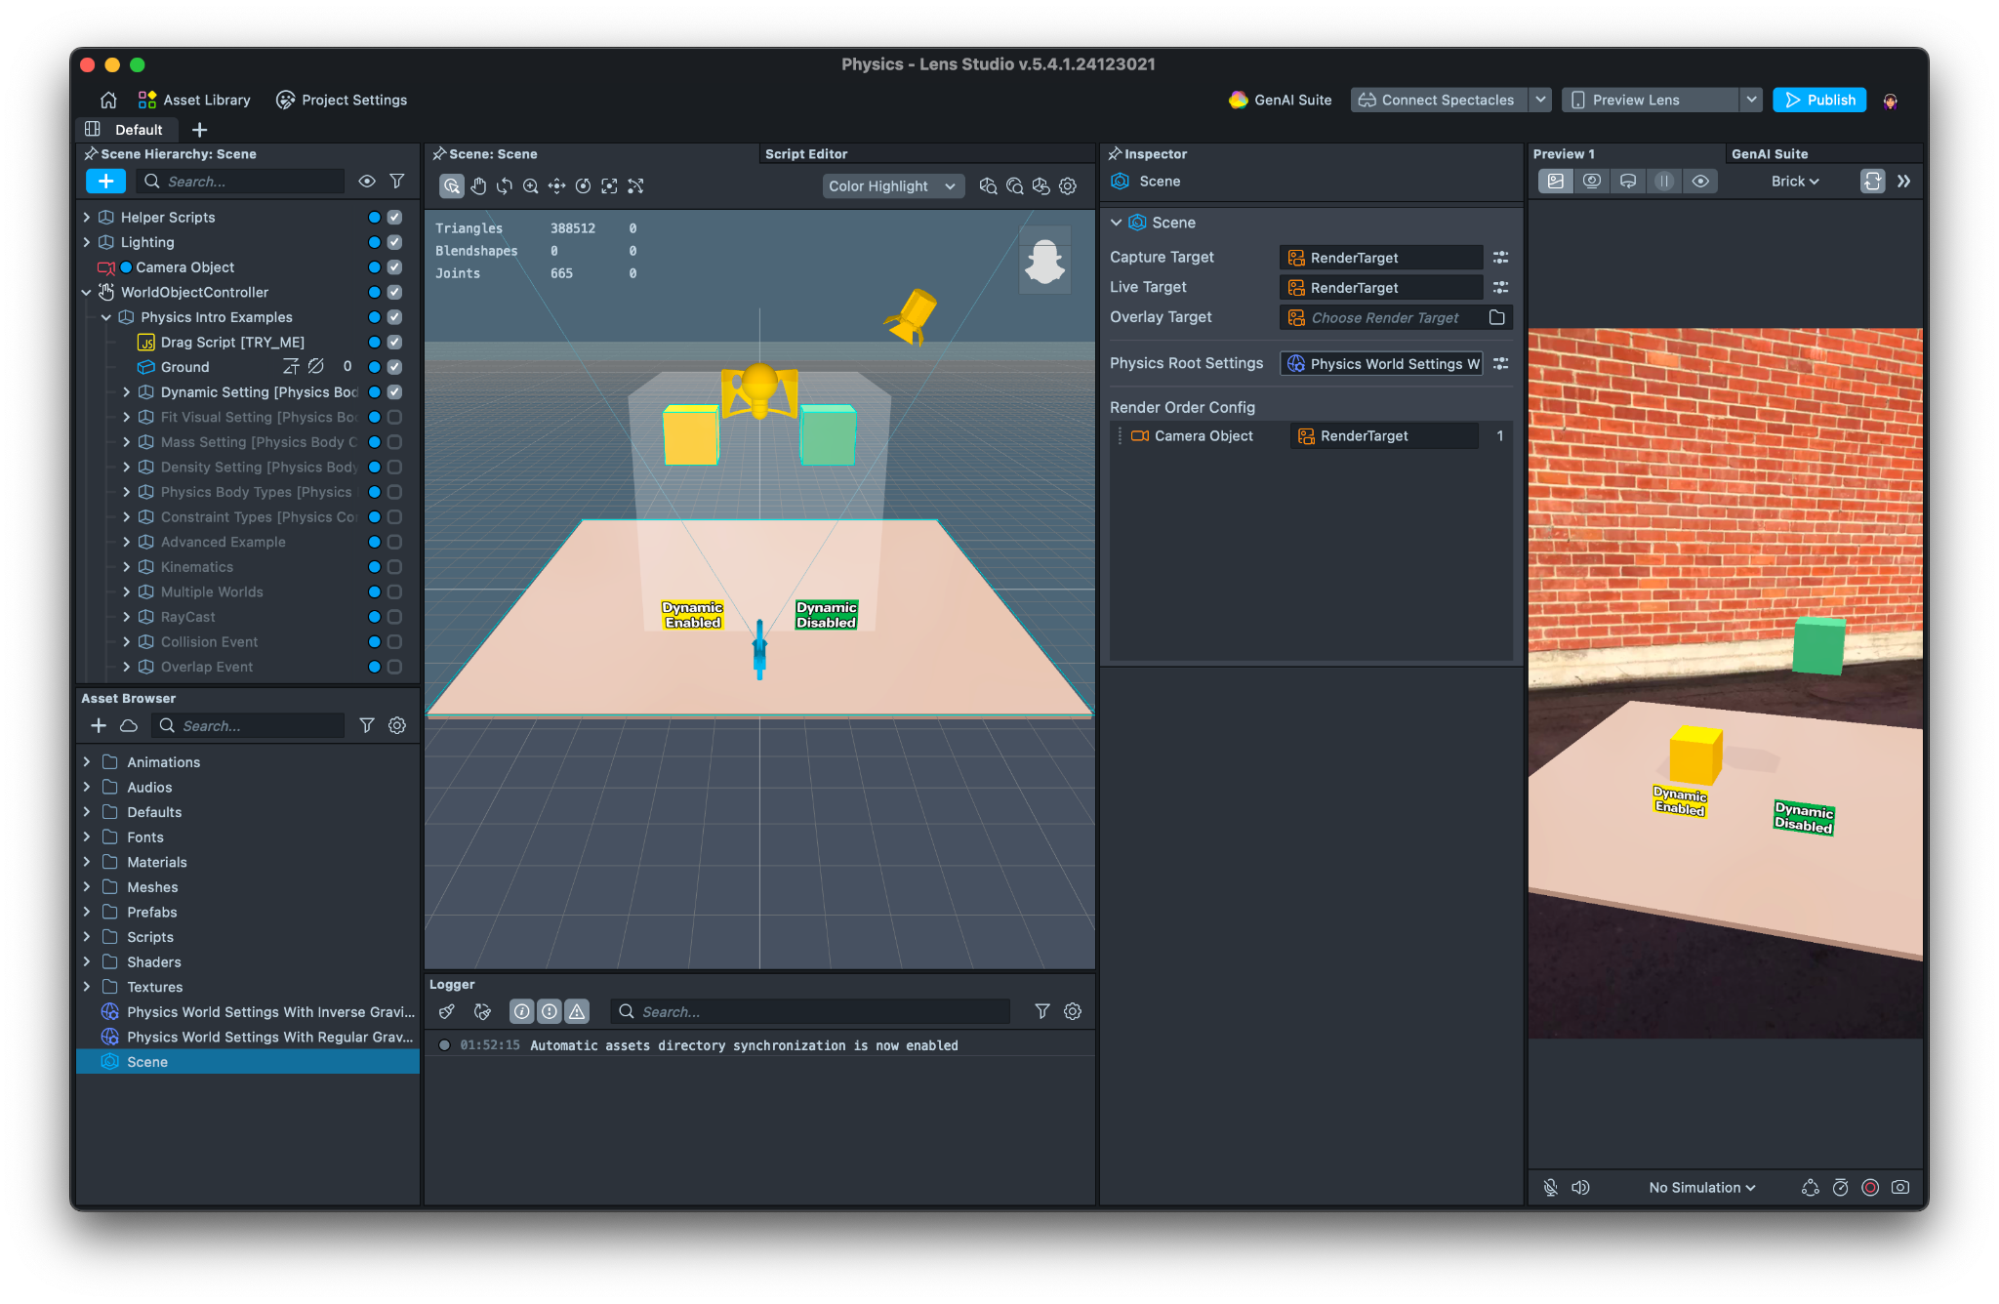1999x1304 pixels.
Task: Click the Publish button
Action: tap(1819, 100)
